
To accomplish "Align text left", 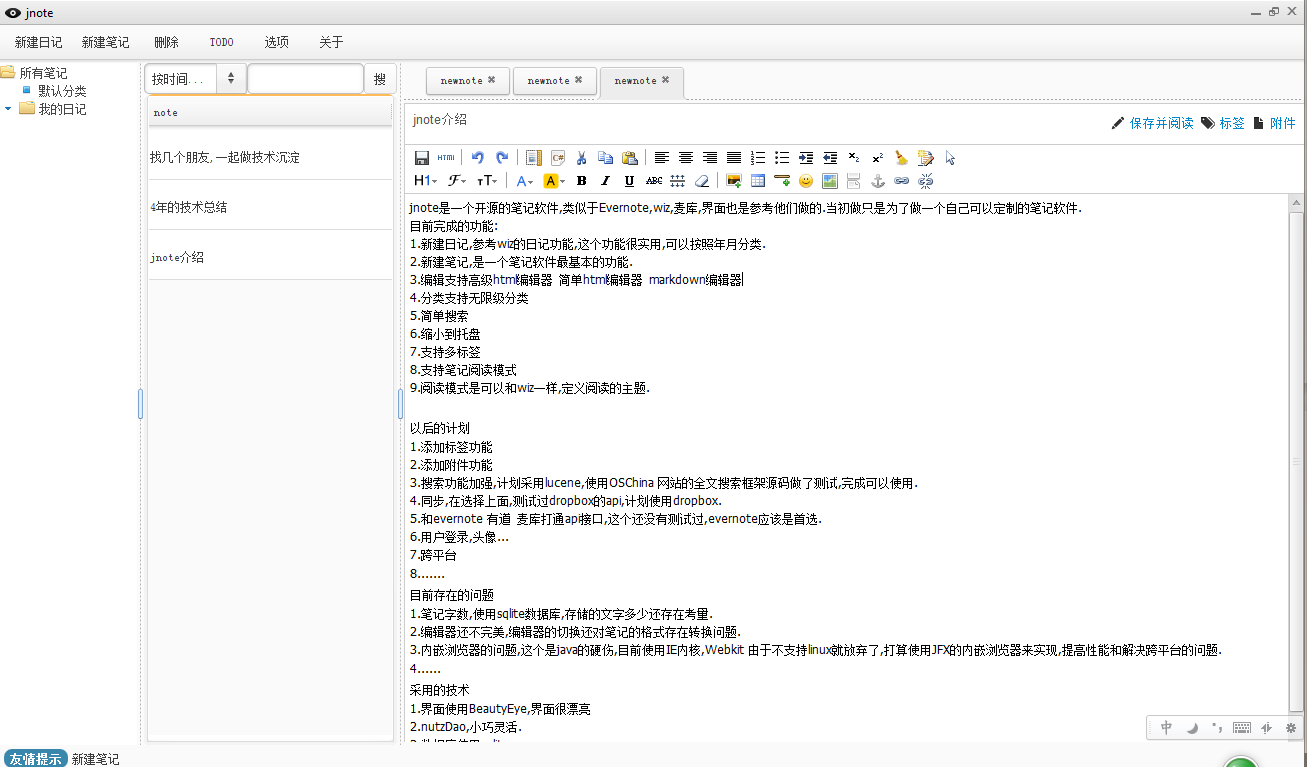I will click(x=661, y=158).
